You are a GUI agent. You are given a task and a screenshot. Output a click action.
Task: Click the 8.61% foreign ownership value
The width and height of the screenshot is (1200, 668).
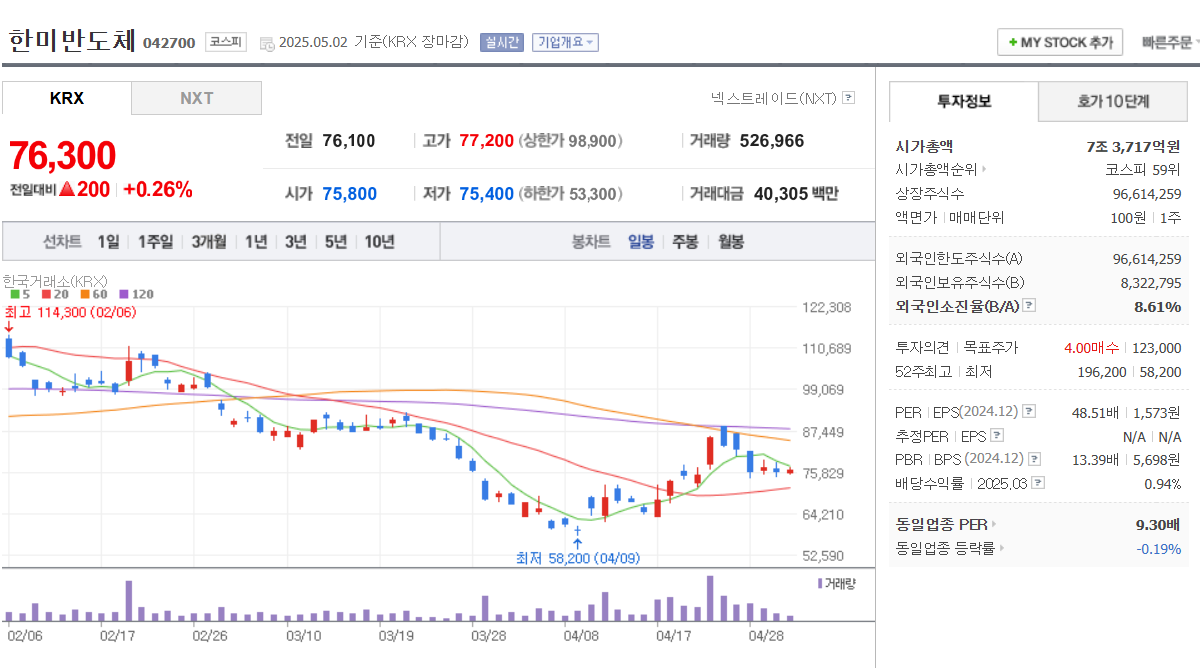click(x=1158, y=306)
